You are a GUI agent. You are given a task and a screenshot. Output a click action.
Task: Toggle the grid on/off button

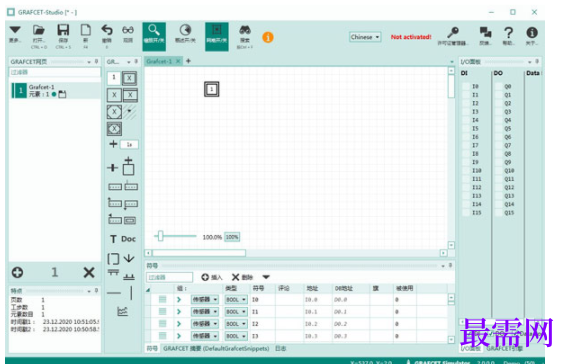(217, 36)
